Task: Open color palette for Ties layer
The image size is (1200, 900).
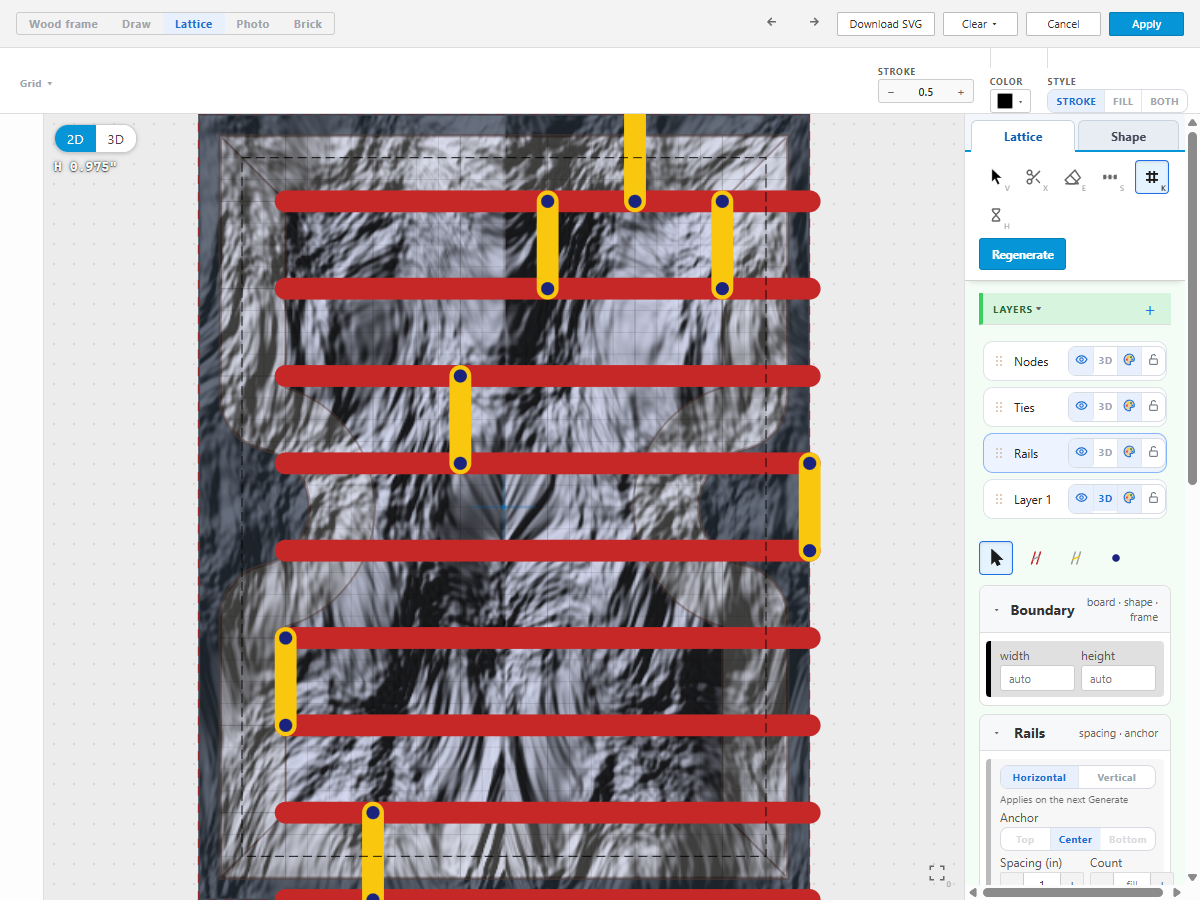Action: (x=1129, y=407)
